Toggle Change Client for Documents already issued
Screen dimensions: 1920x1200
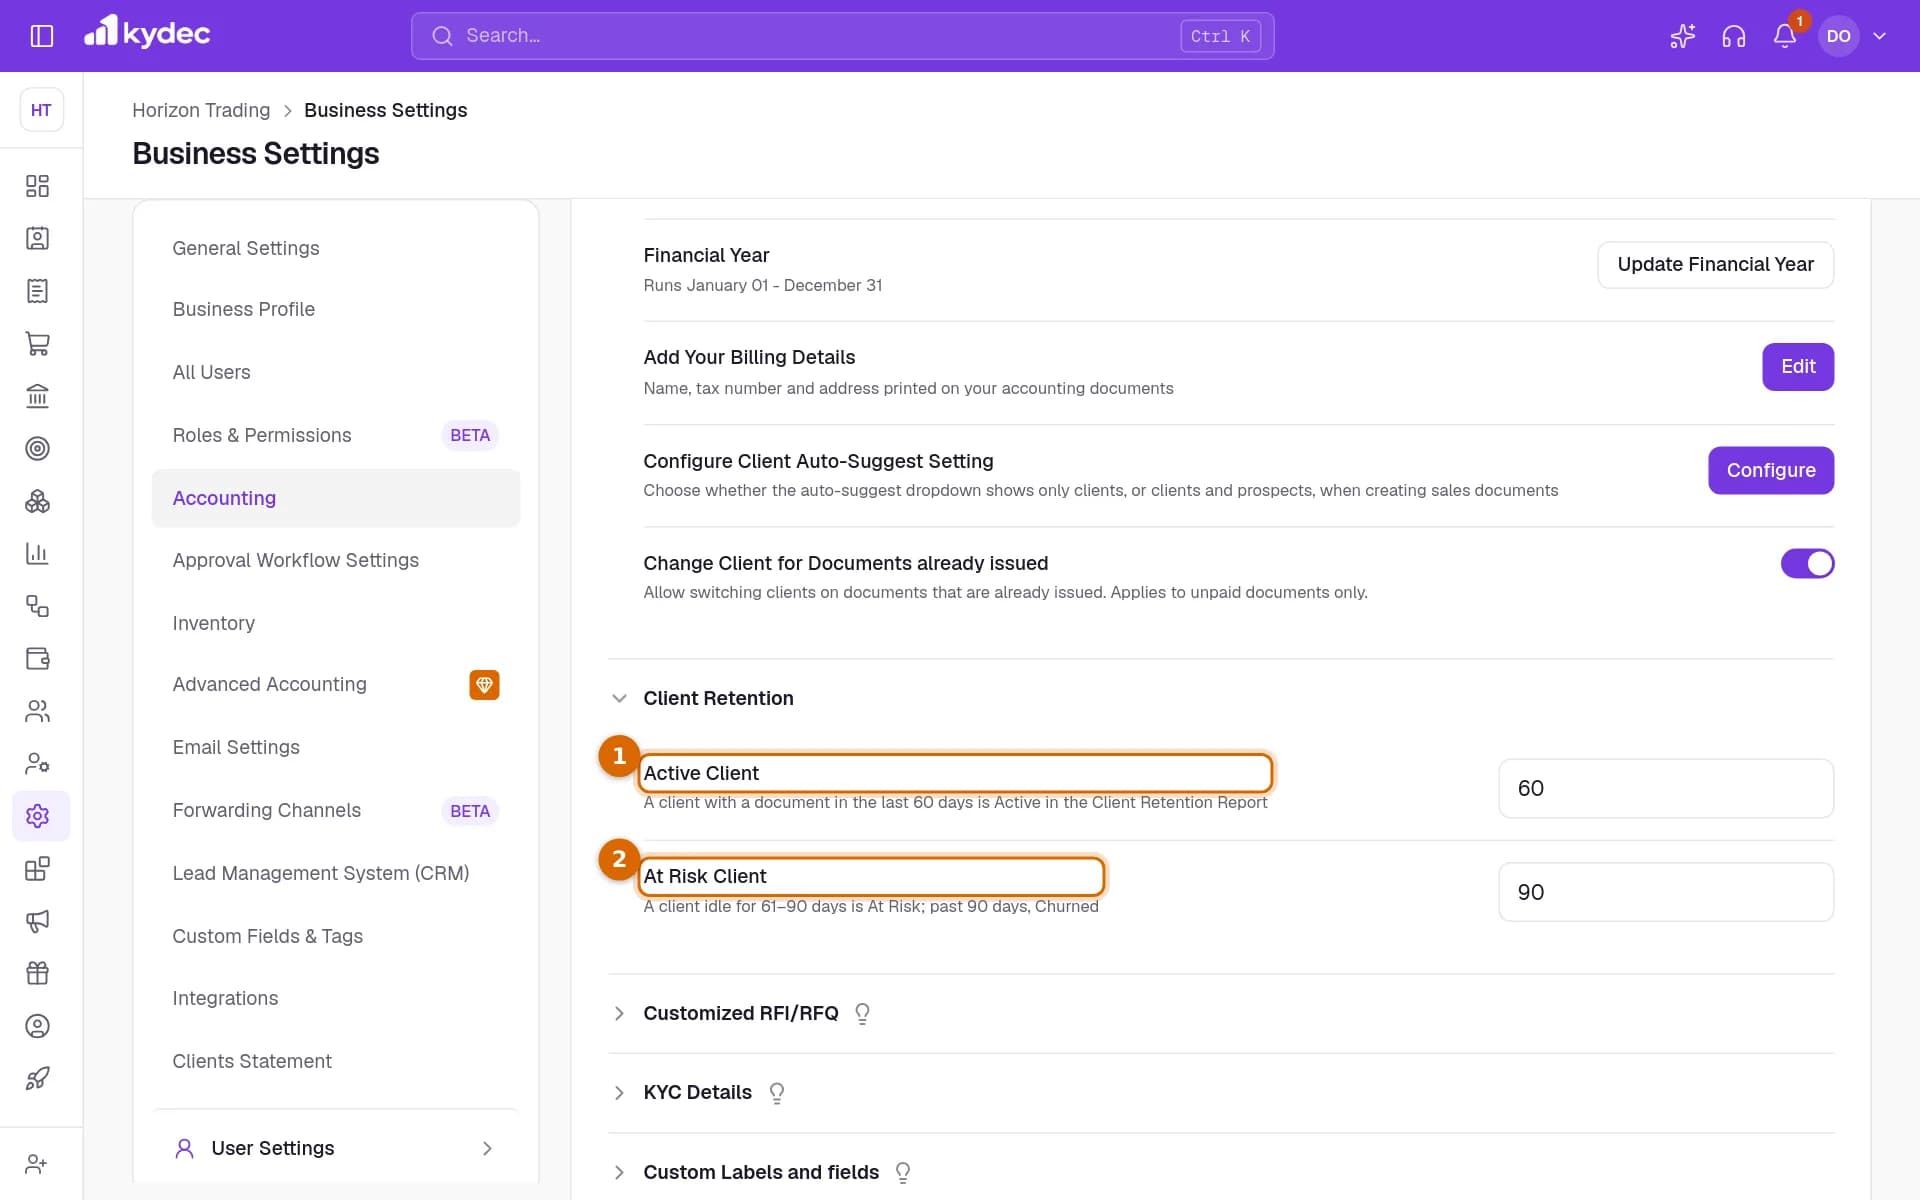point(1807,564)
